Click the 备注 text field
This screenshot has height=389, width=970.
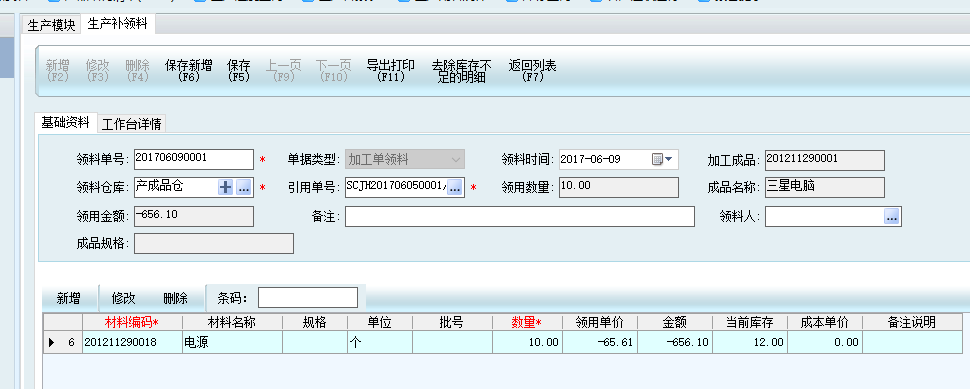[520, 216]
